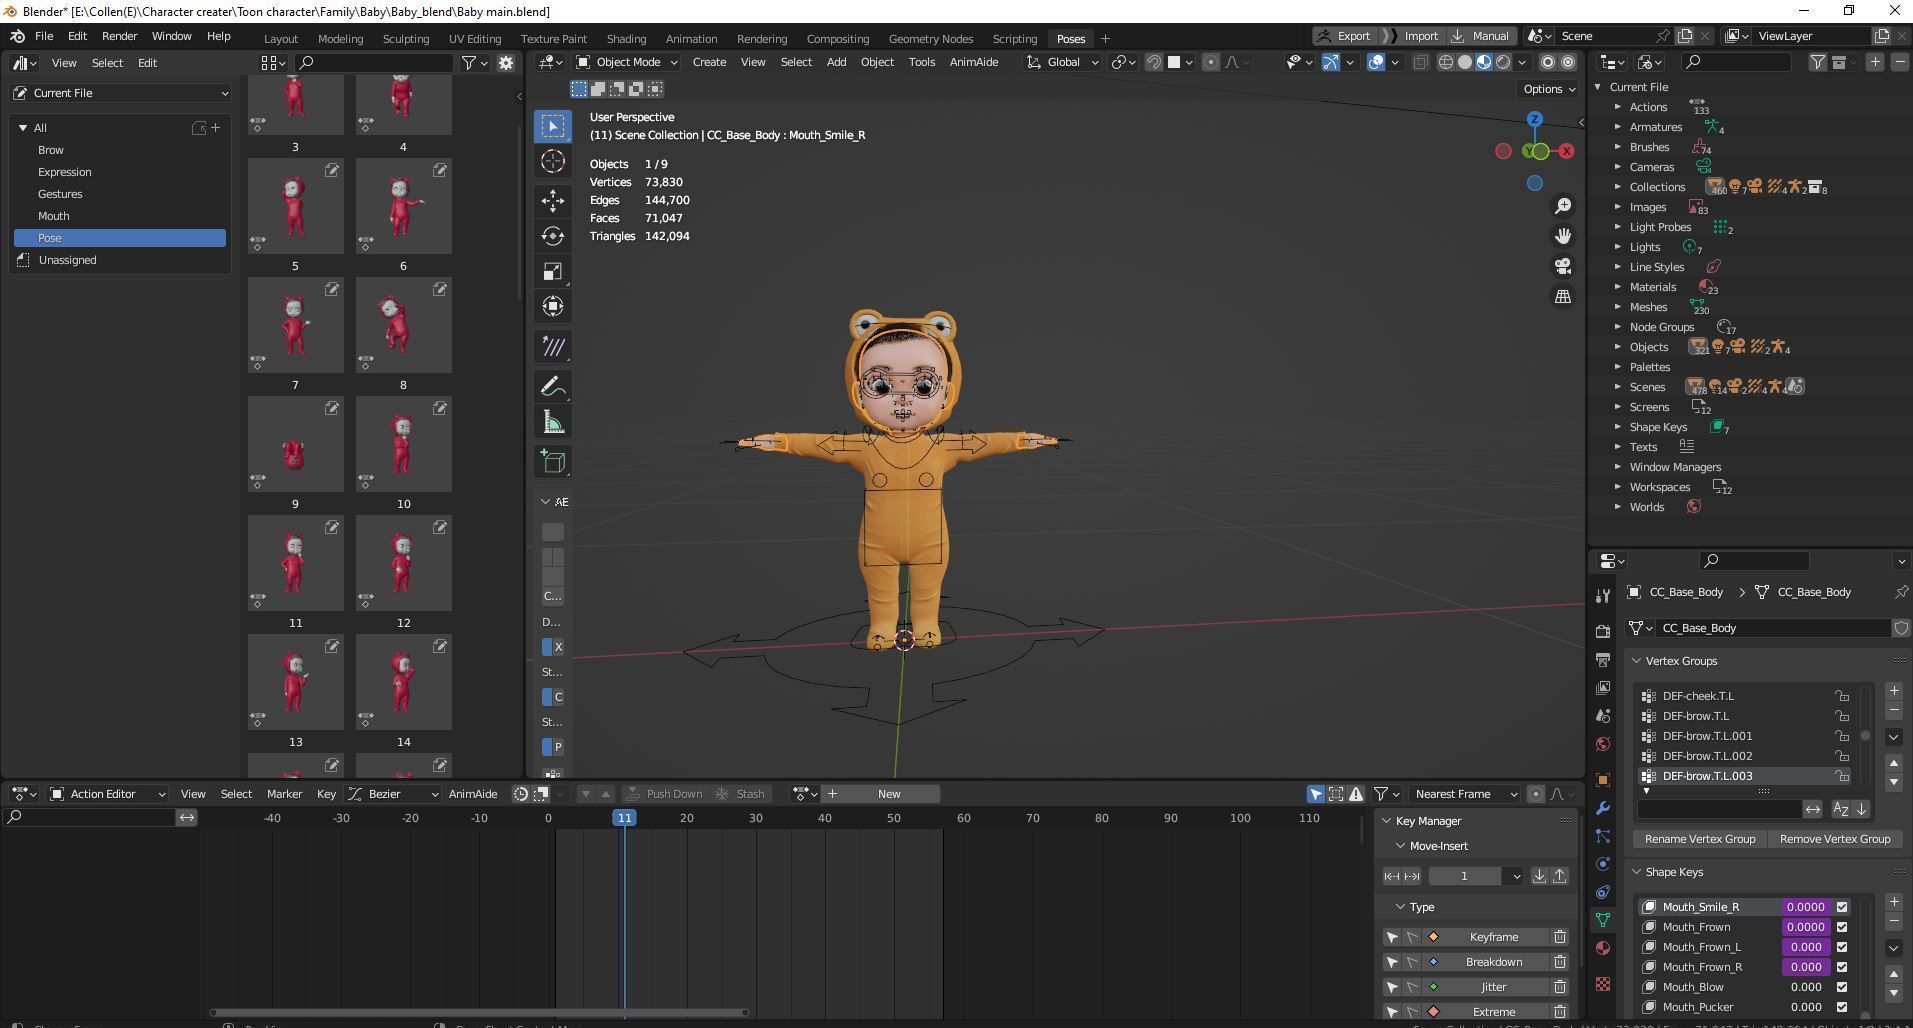Open the Bezier interpolation dropdown

click(393, 794)
